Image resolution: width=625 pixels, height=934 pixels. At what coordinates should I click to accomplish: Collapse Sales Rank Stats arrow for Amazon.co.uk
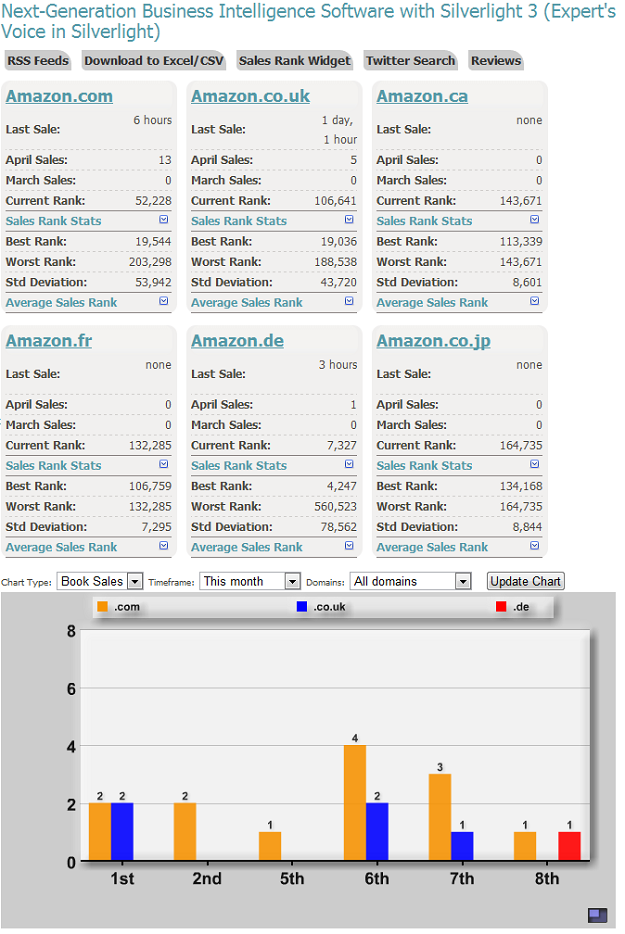(349, 220)
